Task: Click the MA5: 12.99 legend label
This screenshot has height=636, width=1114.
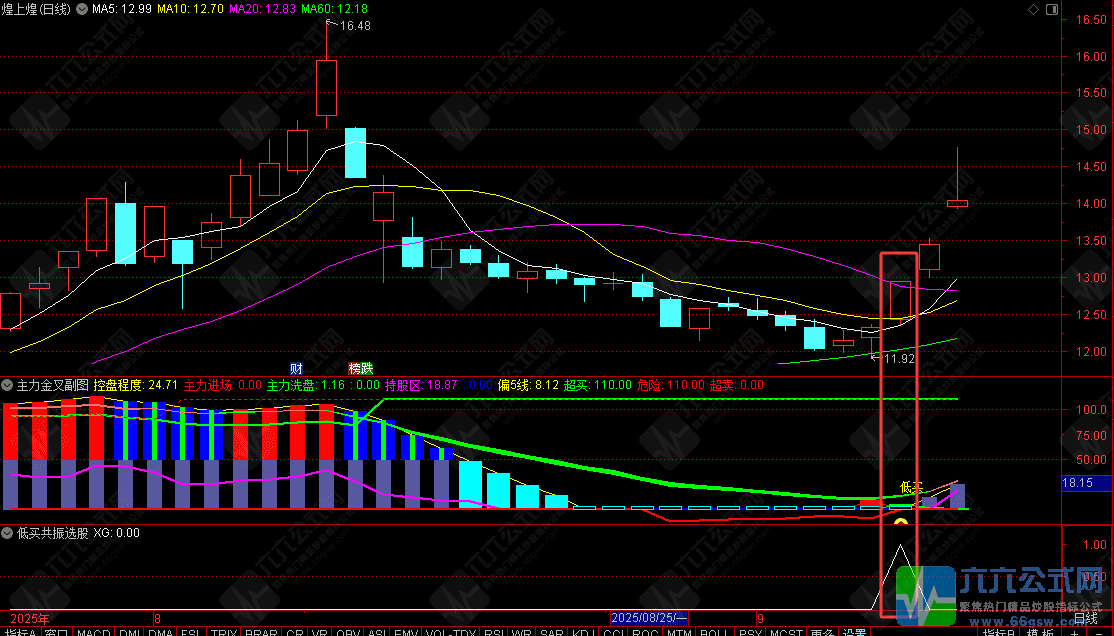Action: click(x=121, y=9)
